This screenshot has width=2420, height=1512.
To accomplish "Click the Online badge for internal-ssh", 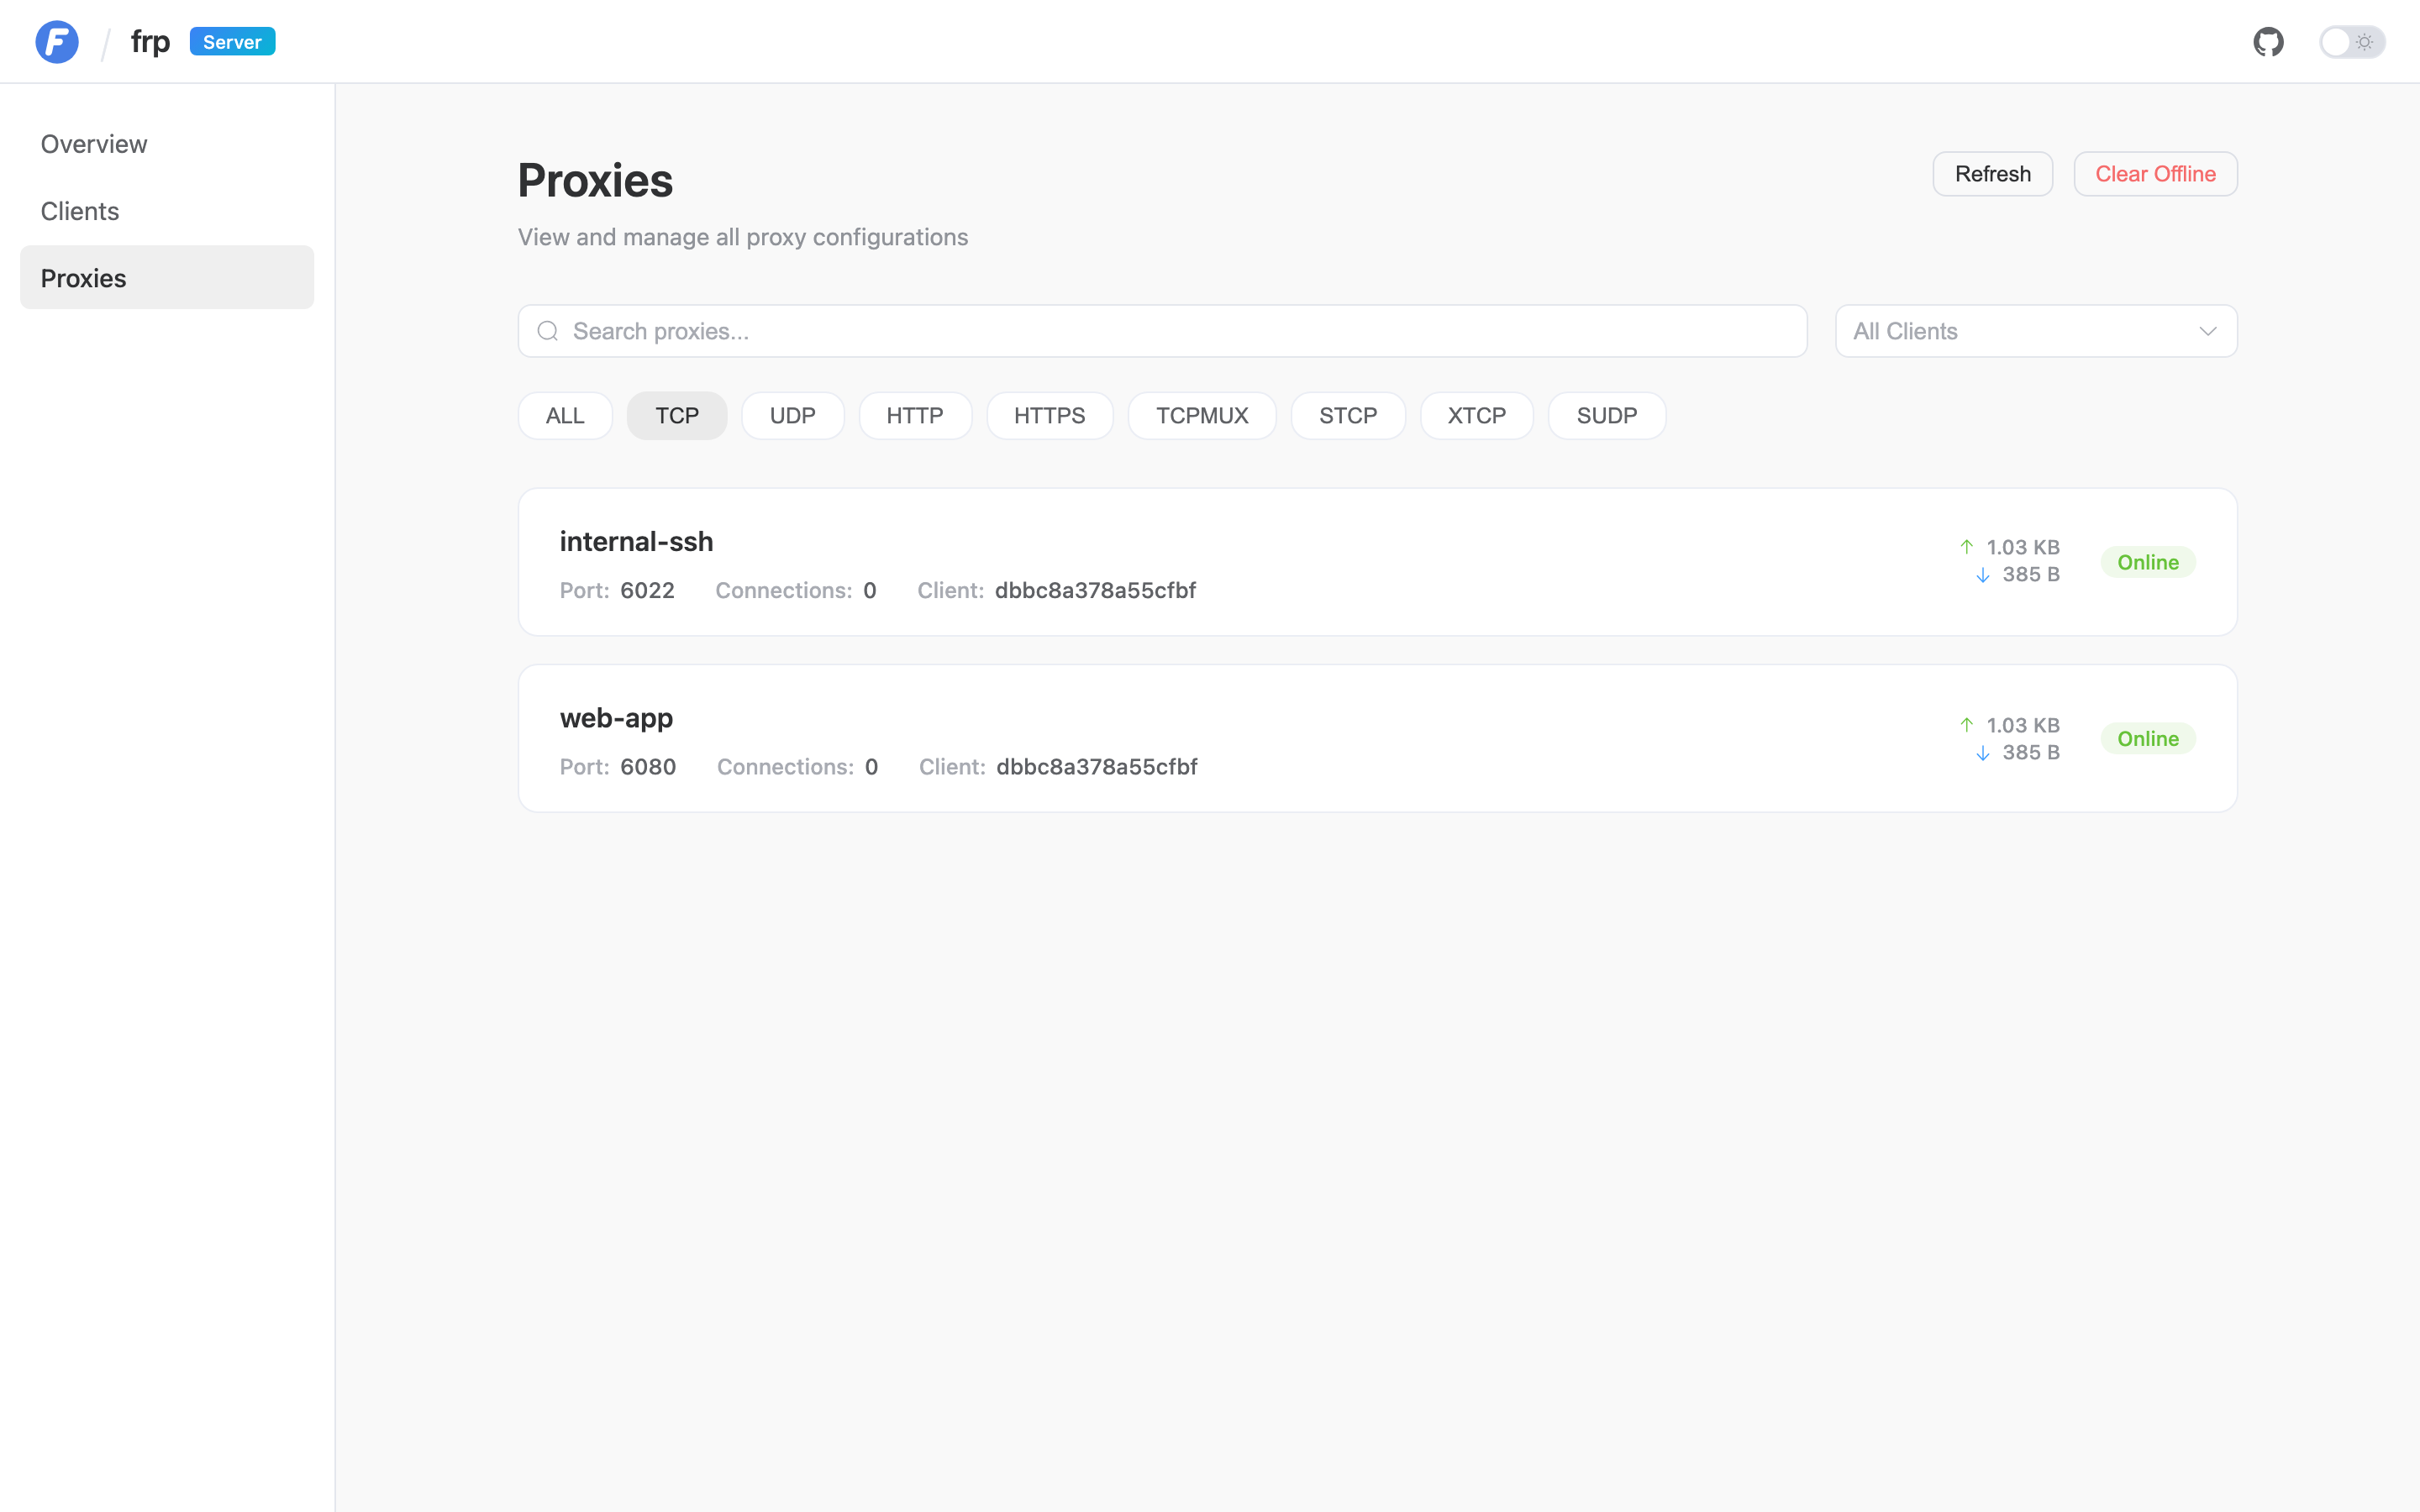I will click(x=2147, y=562).
